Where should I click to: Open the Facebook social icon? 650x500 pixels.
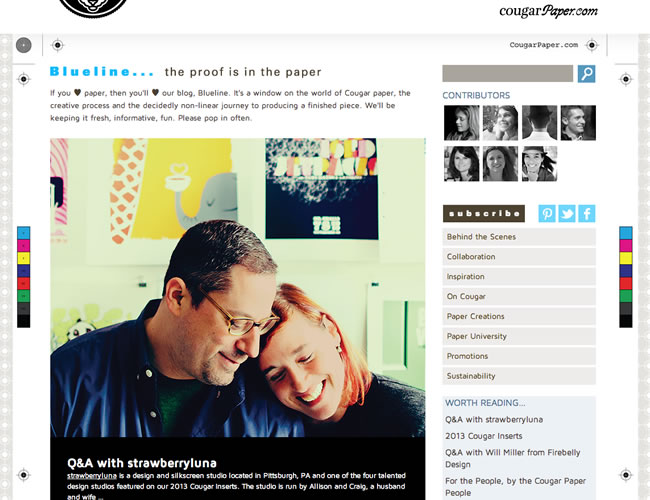[x=587, y=214]
